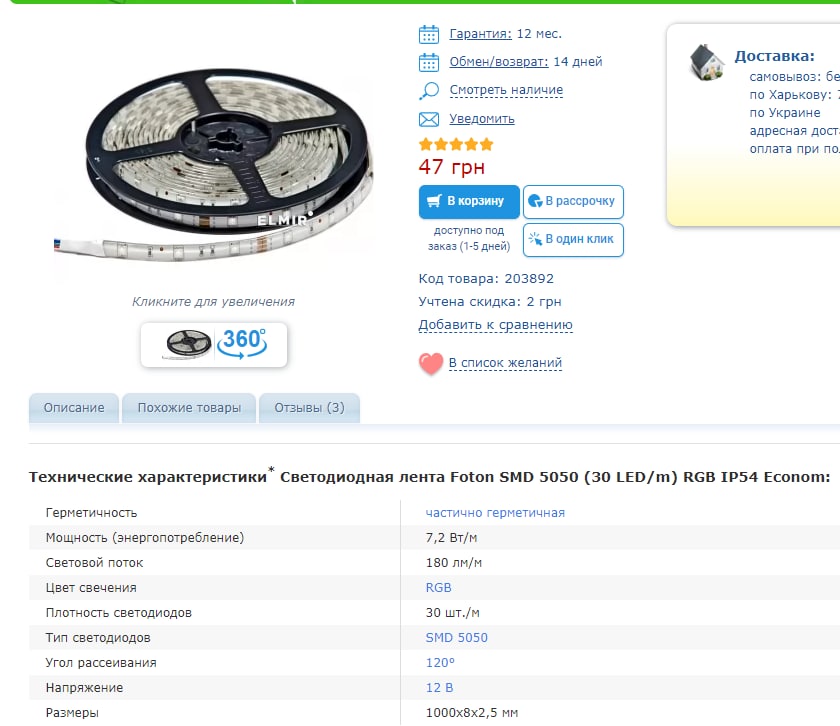Screen dimensions: 840x726
Task: Click the red heart wishlist icon
Action: (x=431, y=363)
